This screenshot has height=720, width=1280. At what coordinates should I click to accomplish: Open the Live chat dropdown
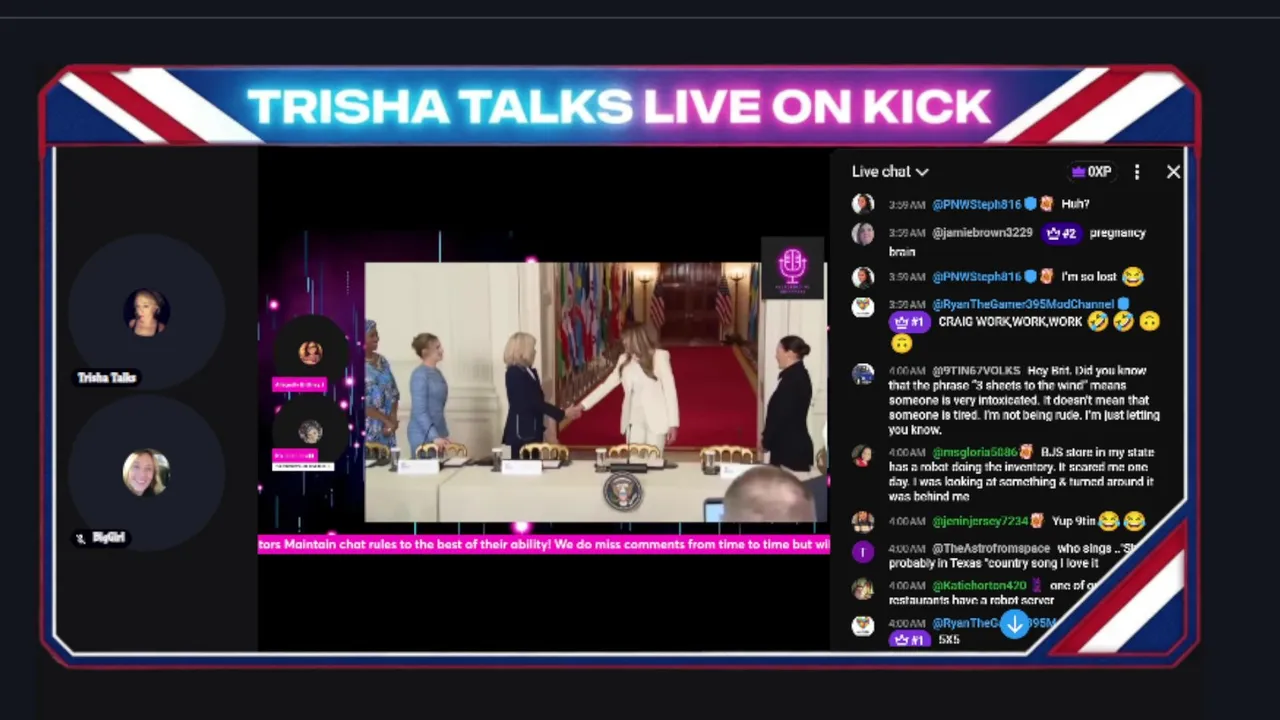point(890,172)
